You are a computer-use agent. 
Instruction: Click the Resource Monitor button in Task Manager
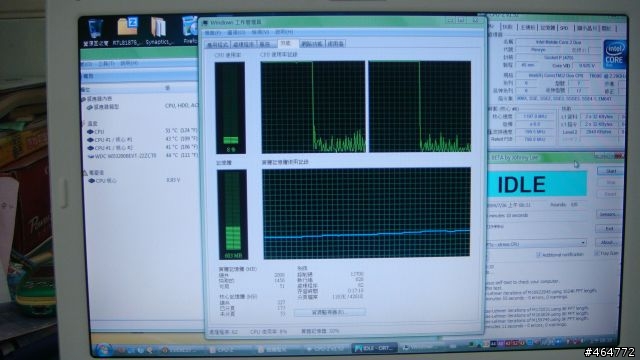[x=329, y=312]
